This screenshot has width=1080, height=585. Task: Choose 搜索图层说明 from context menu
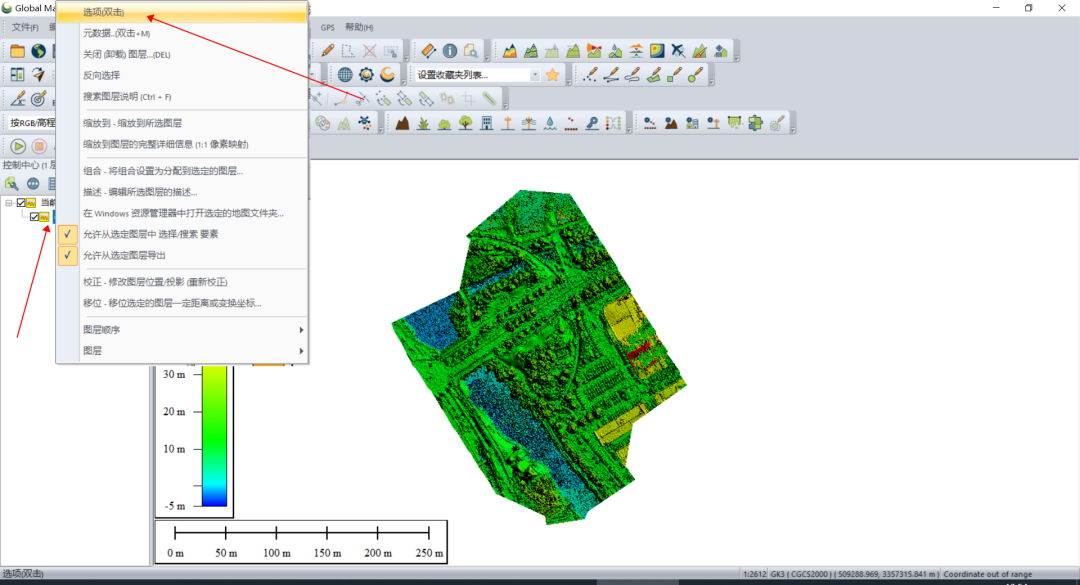(x=182, y=96)
